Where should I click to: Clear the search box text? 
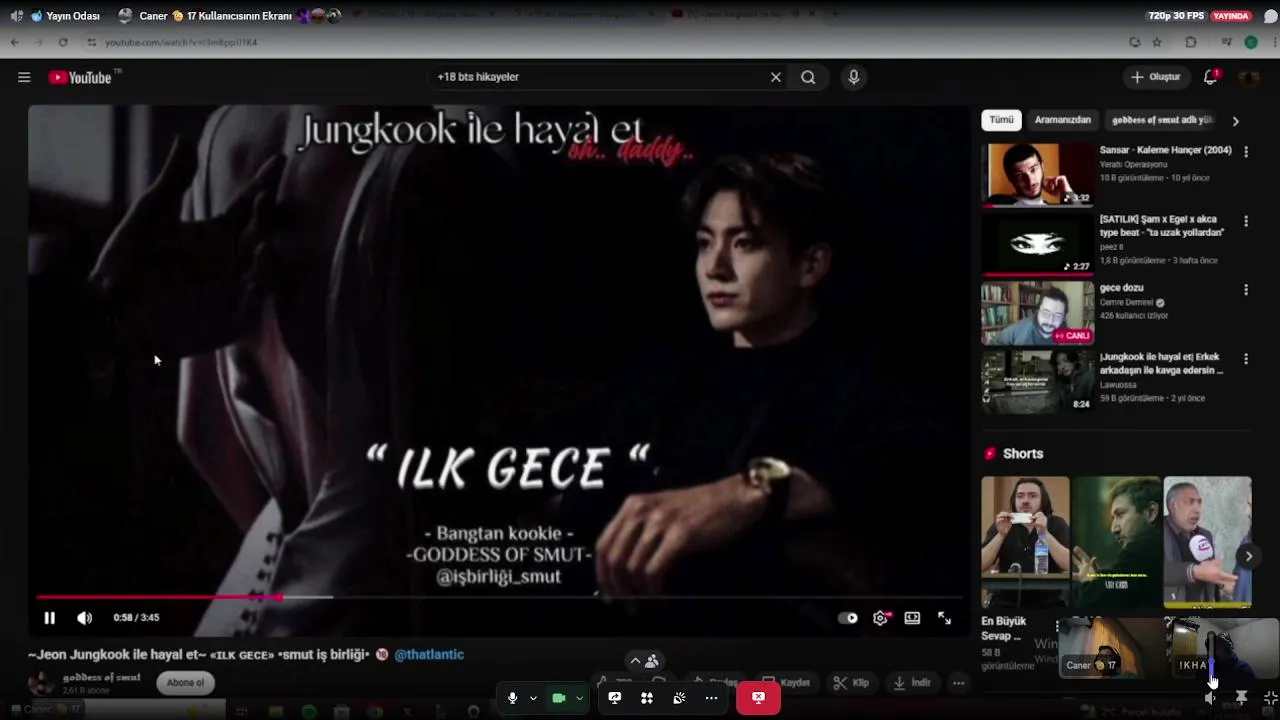click(775, 77)
